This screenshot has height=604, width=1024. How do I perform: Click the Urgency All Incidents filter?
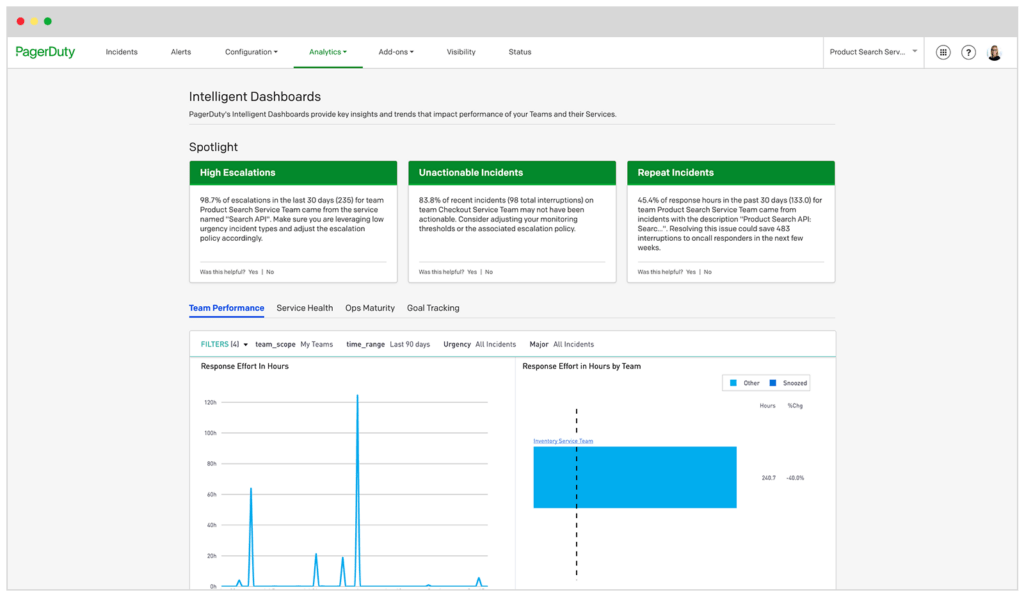coord(479,345)
